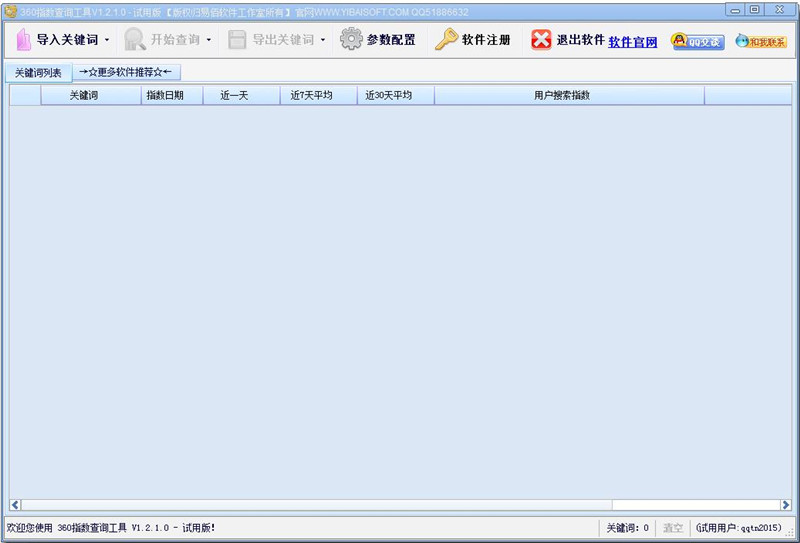This screenshot has width=800, height=543.
Task: Click the 开始查询 magnifier icon
Action: [135, 40]
